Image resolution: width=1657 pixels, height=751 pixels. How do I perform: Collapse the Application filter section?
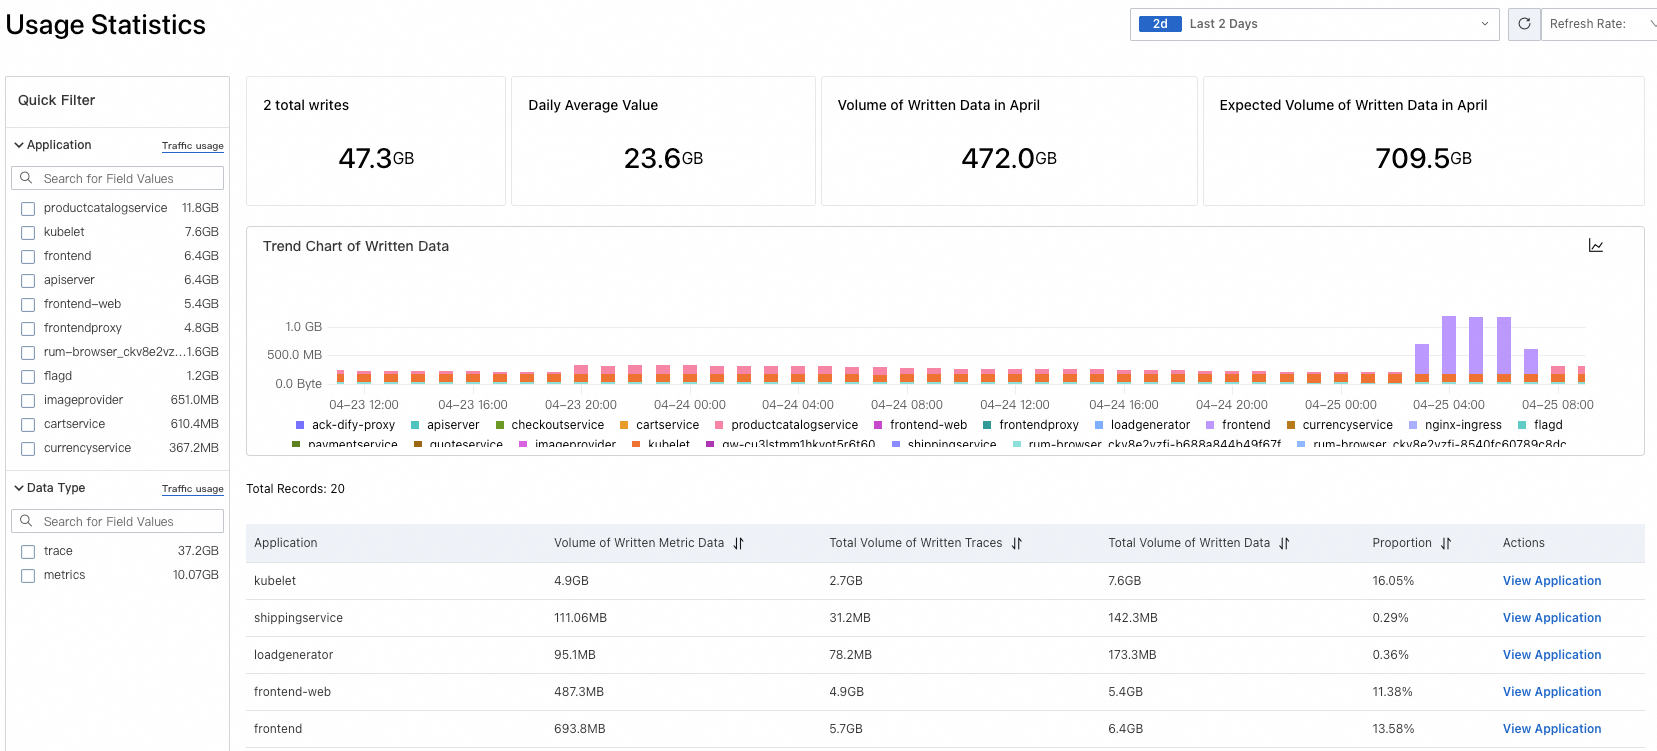point(19,145)
